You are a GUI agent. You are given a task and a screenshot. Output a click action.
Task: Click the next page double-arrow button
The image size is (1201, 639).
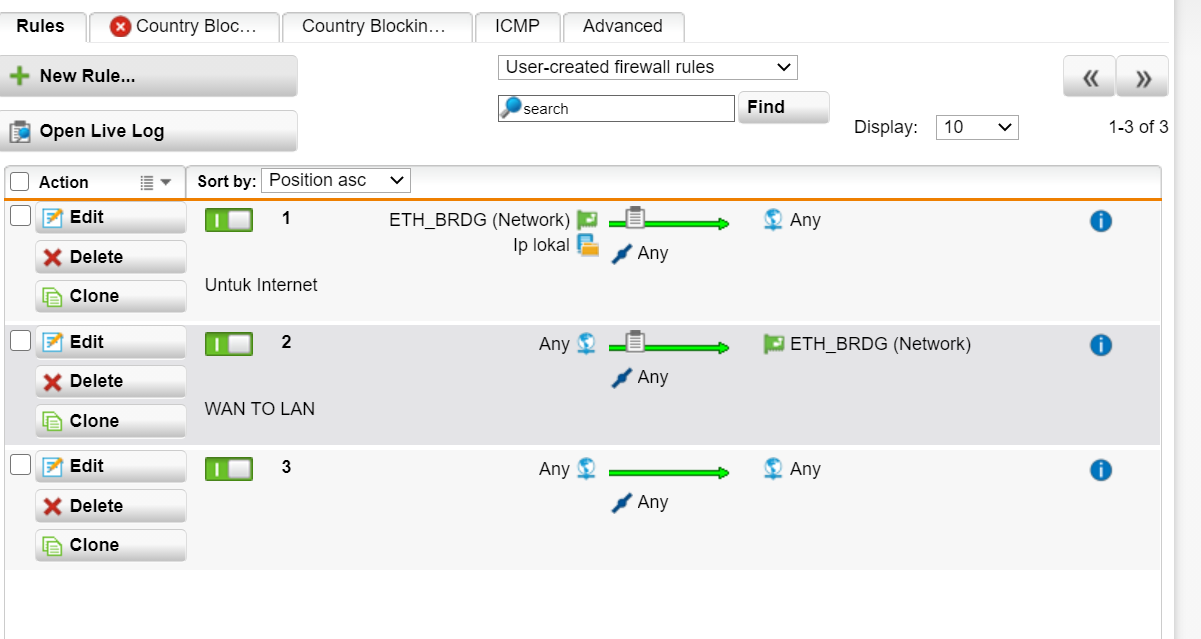point(1142,78)
